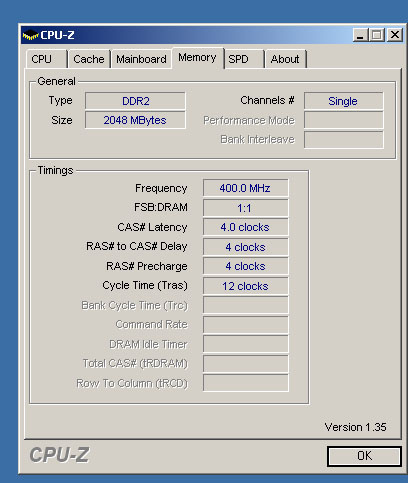Click the 'Performance Mode' grayed label
This screenshot has width=408, height=483.
(x=249, y=120)
